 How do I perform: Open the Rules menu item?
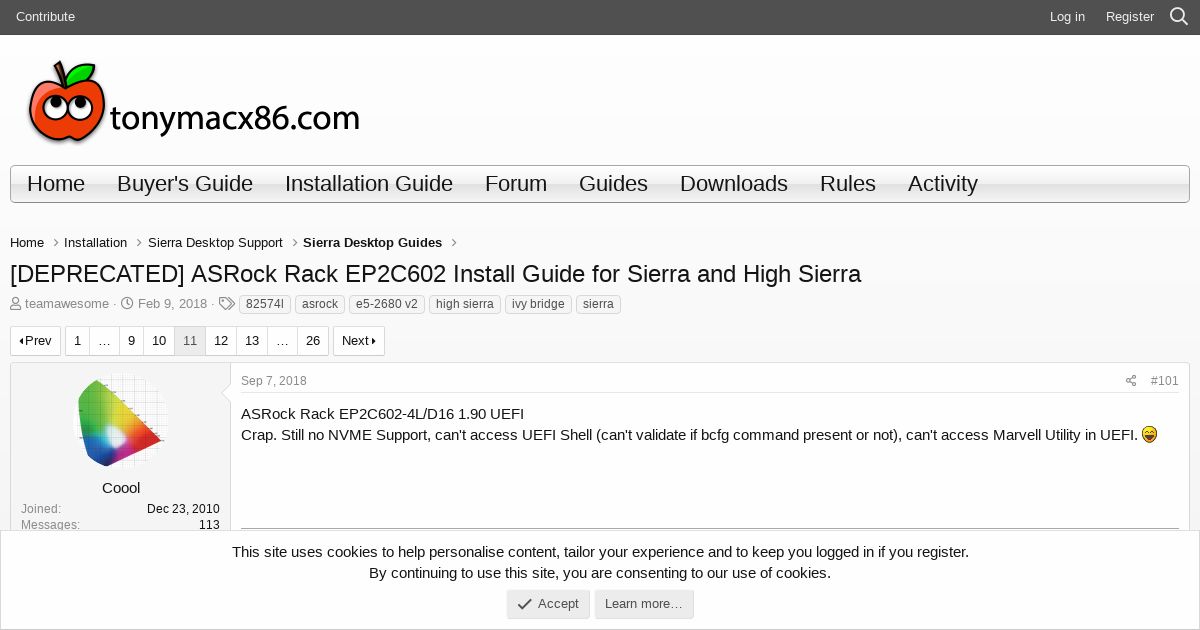(848, 184)
